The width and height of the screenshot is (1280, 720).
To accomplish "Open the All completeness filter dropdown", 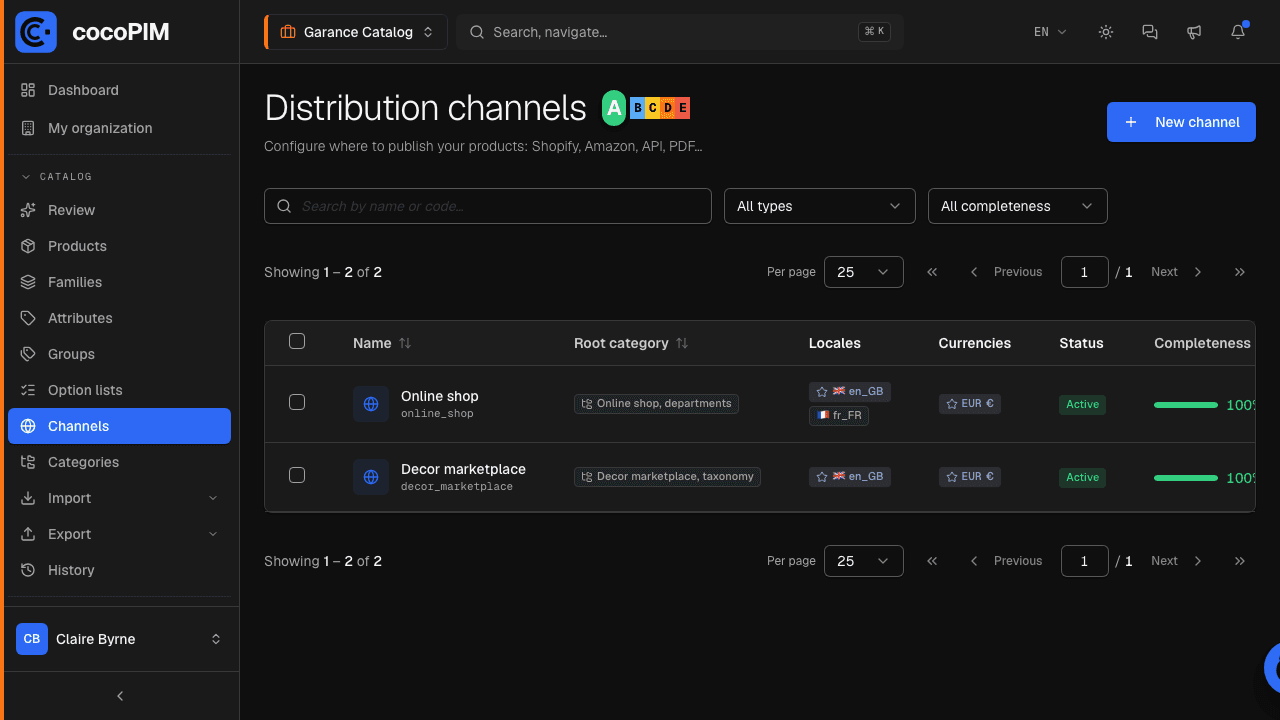I will 1018,206.
